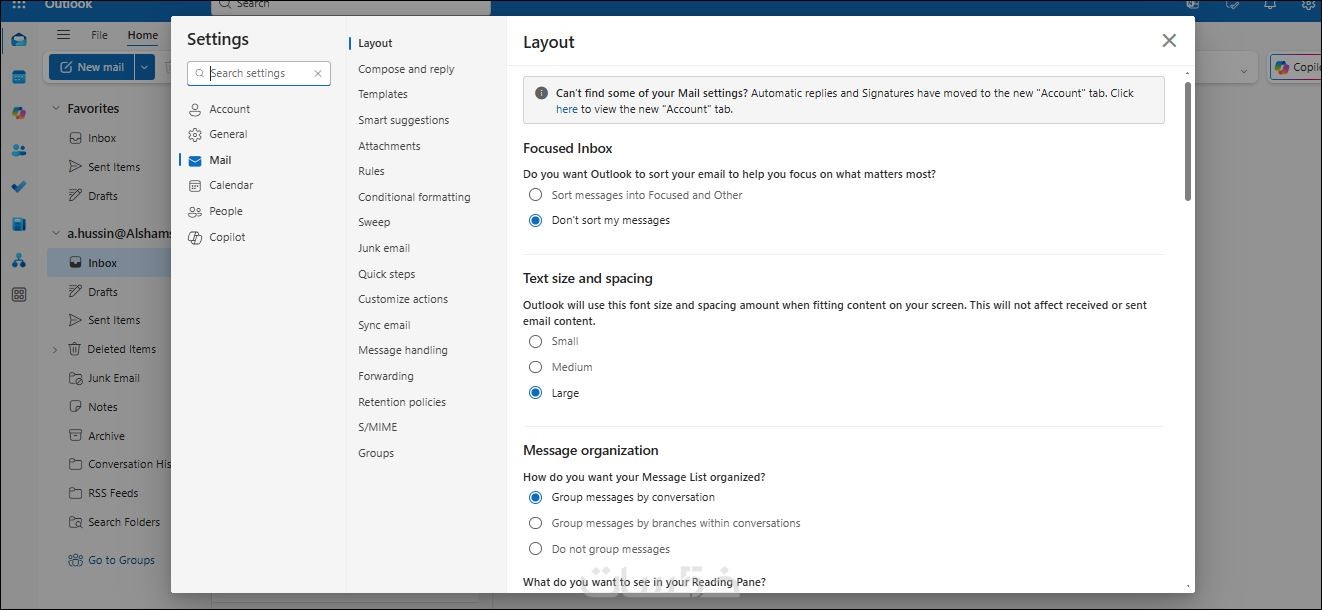Click the notifications bell icon
Screen dimensions: 1322x610
click(1270, 5)
